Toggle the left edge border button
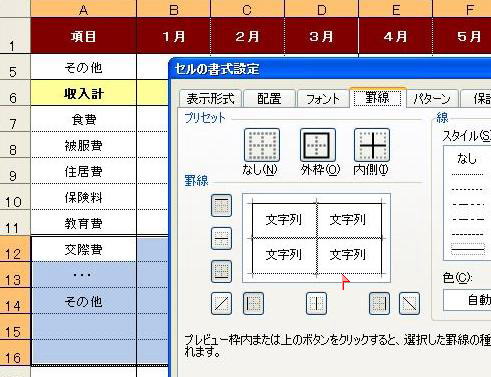491x377 pixels. [253, 304]
